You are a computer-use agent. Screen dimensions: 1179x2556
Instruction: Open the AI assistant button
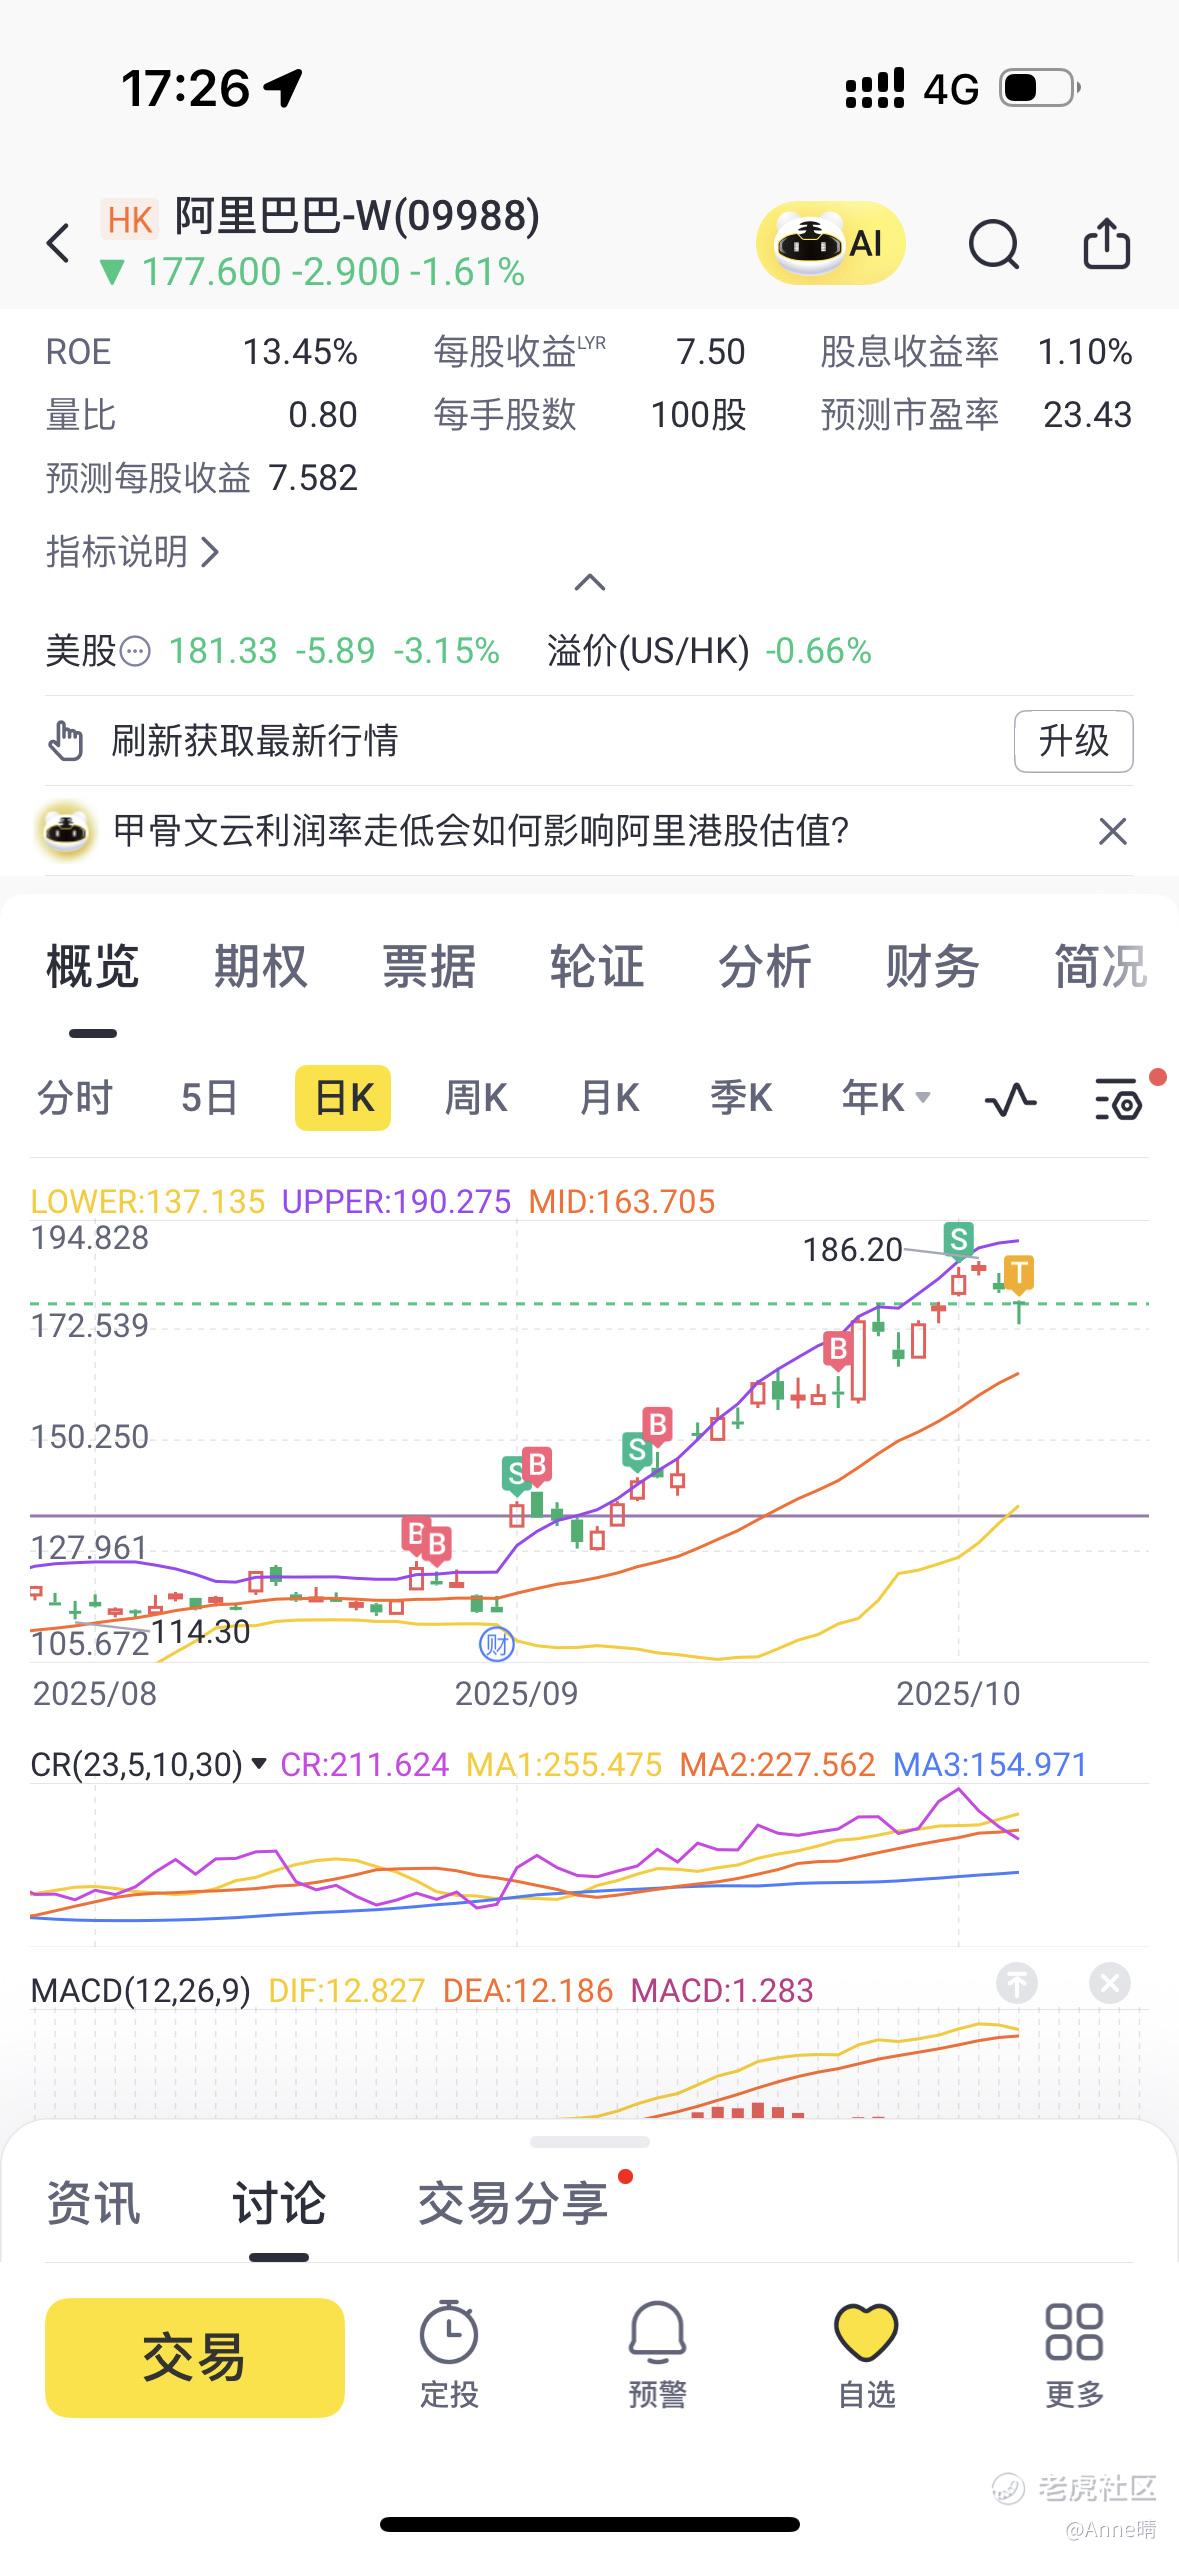tap(831, 243)
